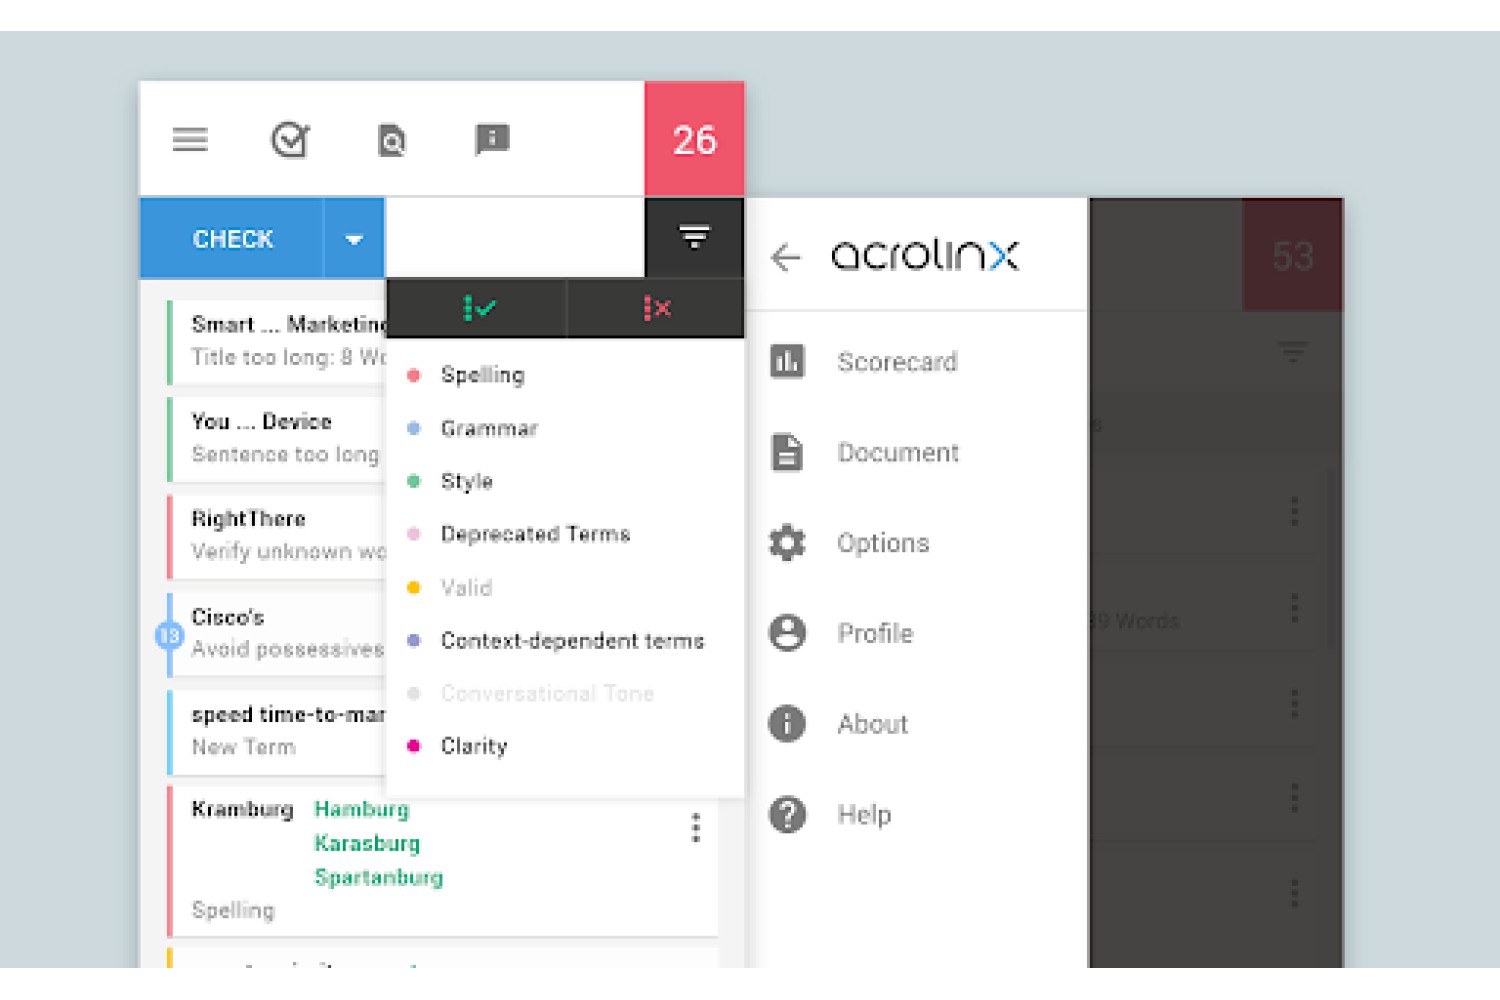Deselect all filters with the red X icon
The width and height of the screenshot is (1500, 1000).
tap(656, 308)
